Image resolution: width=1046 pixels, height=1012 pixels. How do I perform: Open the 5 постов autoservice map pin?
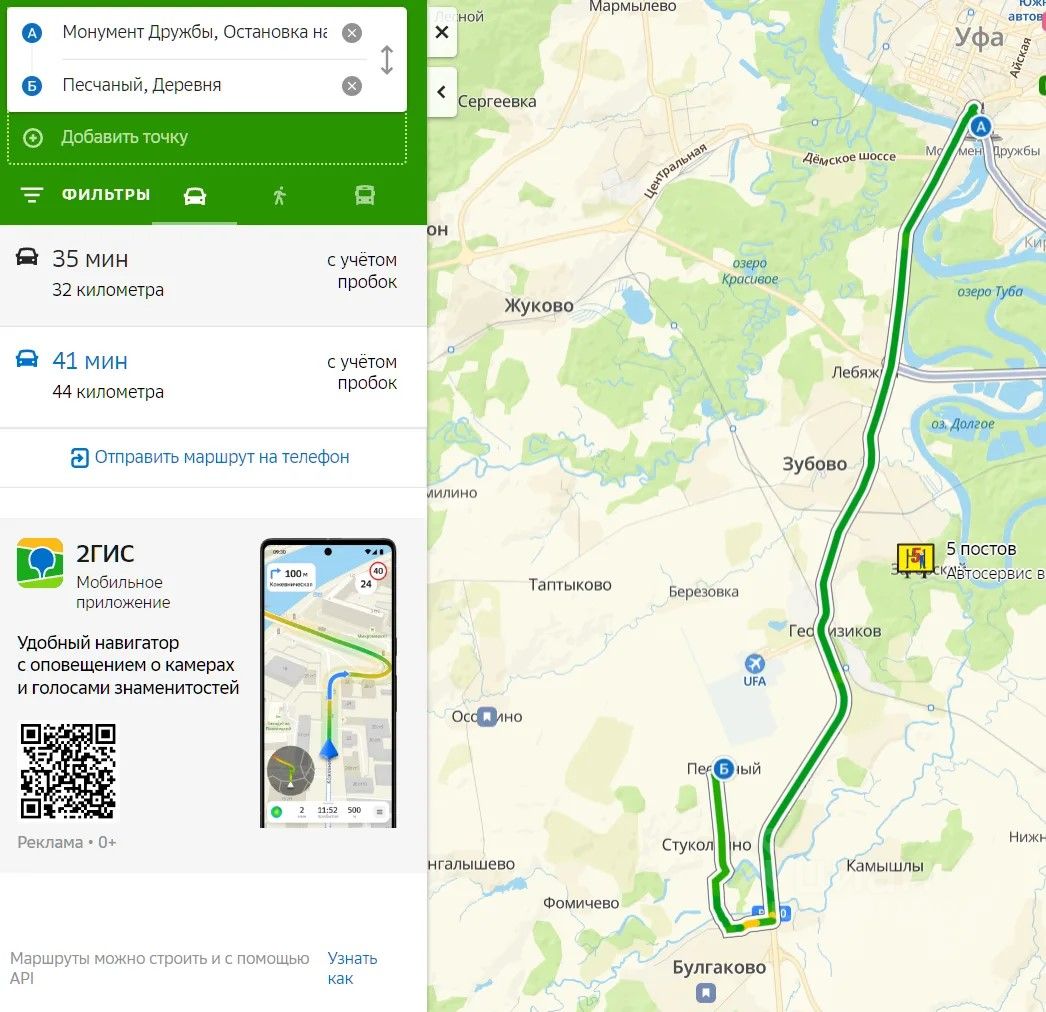915,558
